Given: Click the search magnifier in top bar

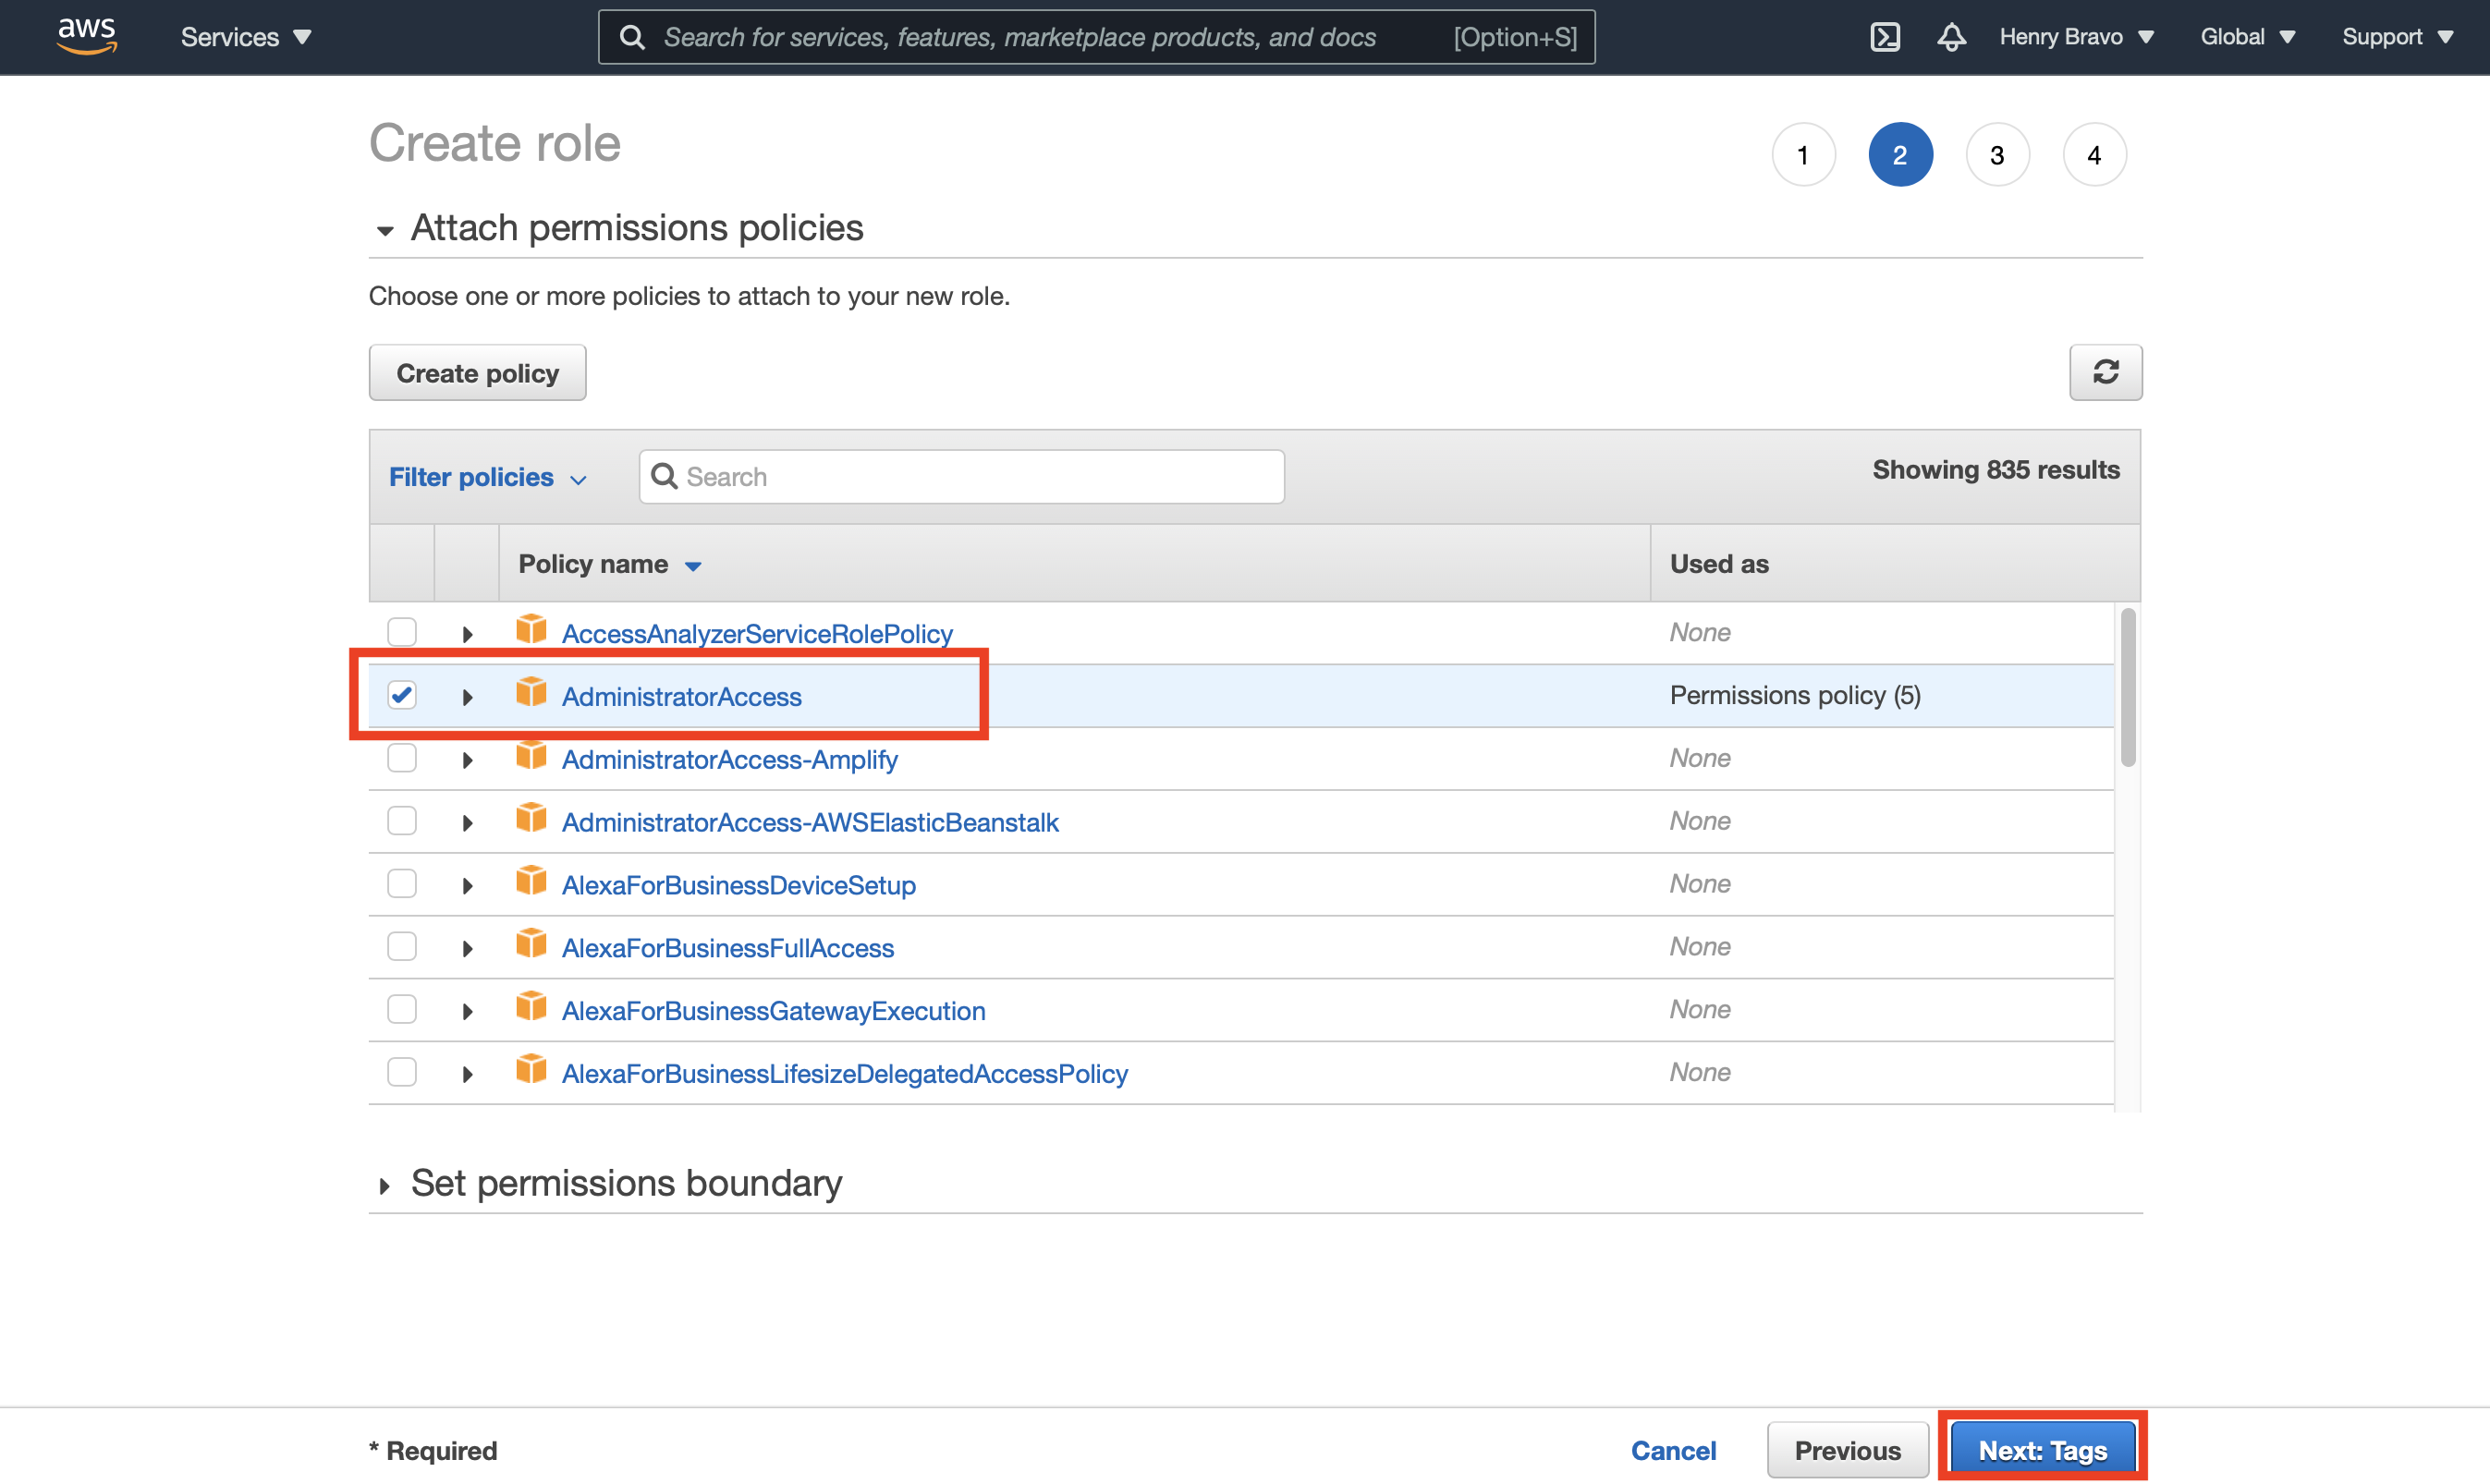Looking at the screenshot, I should pyautogui.click(x=632, y=37).
